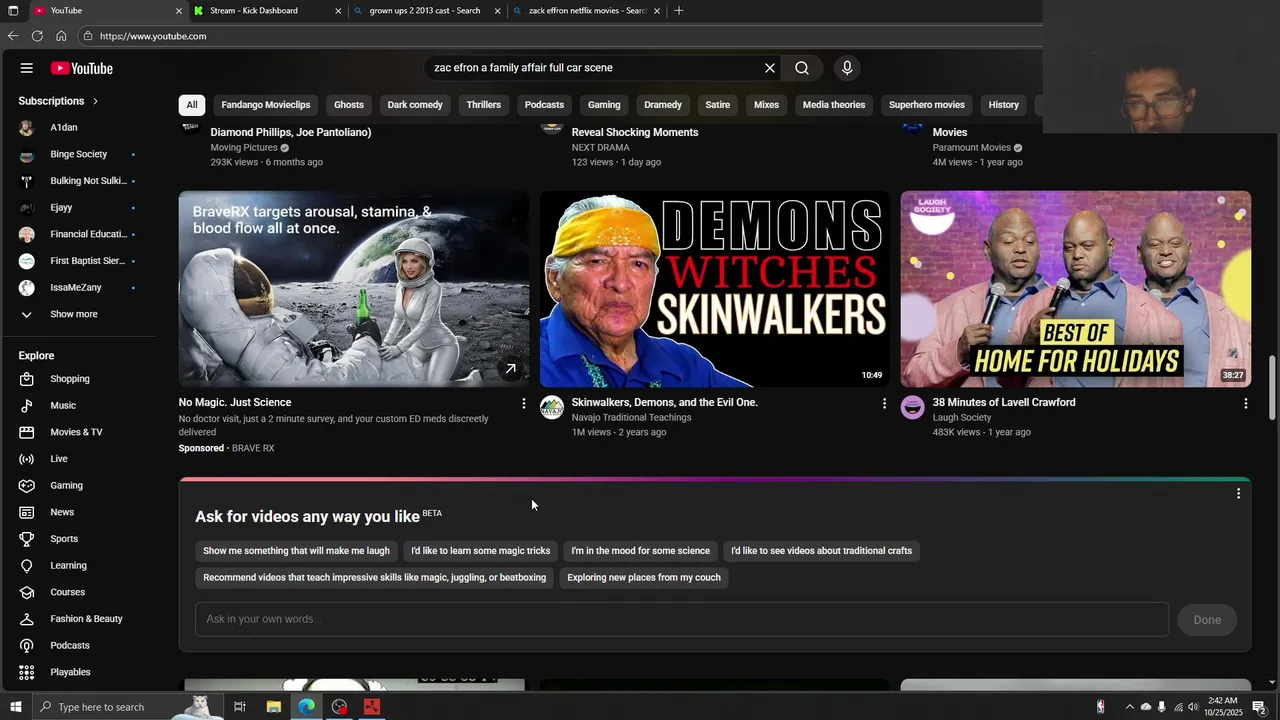1280x720 pixels.
Task: Open File Explorer from taskbar
Action: pos(273,707)
